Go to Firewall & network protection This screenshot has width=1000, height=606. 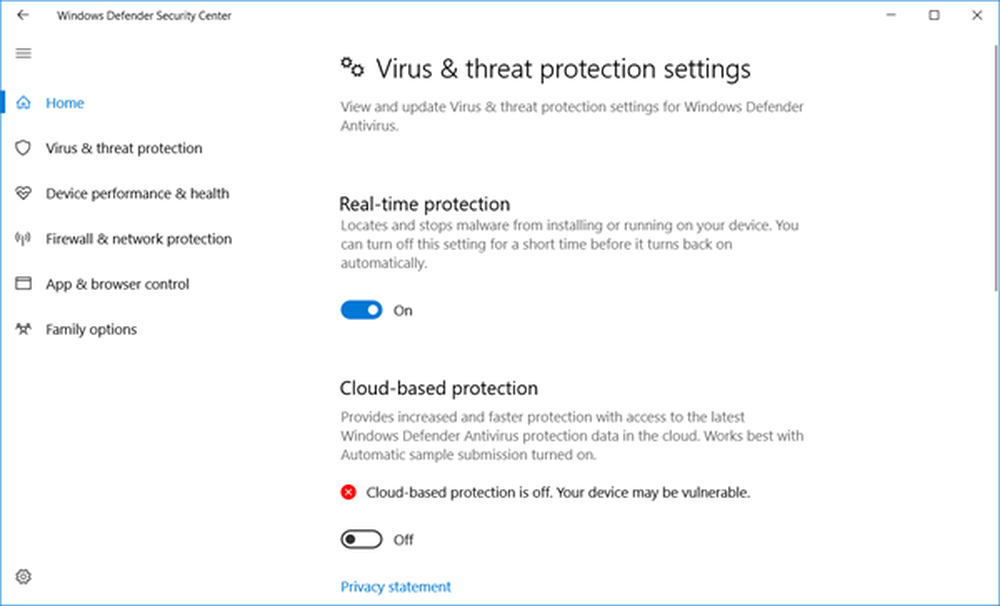[x=138, y=239]
